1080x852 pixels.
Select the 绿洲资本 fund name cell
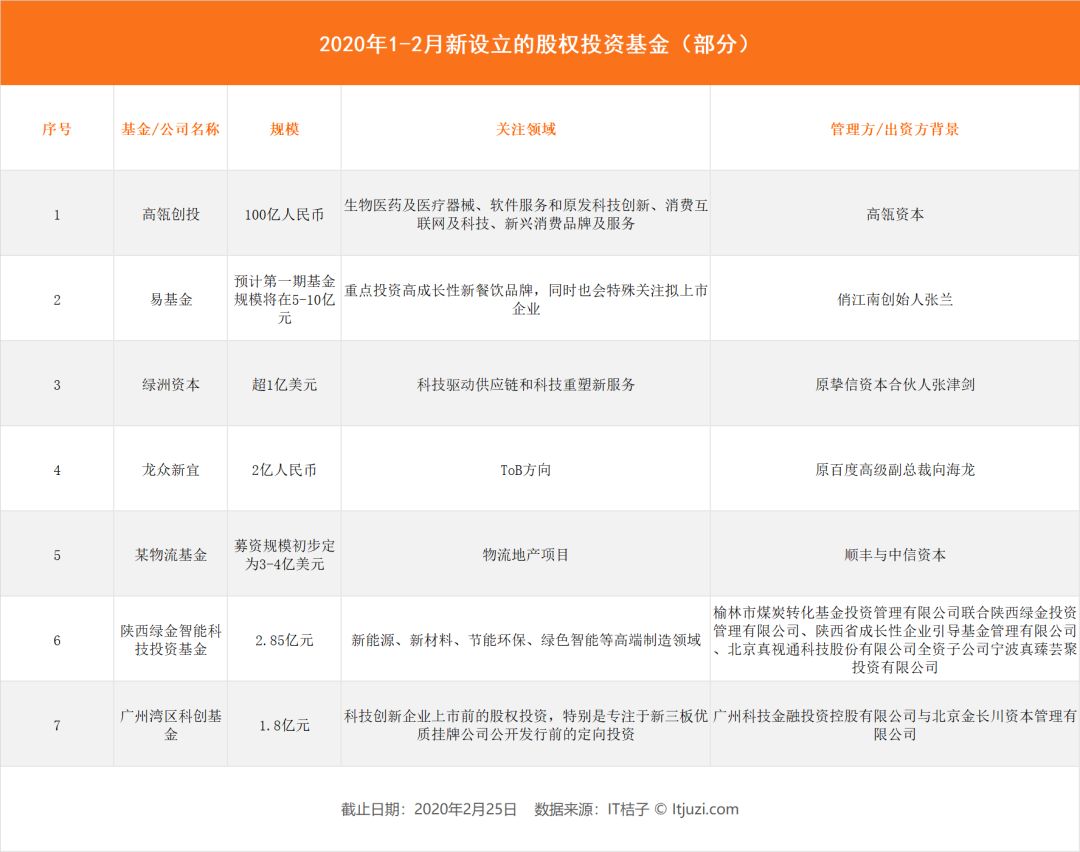point(170,384)
